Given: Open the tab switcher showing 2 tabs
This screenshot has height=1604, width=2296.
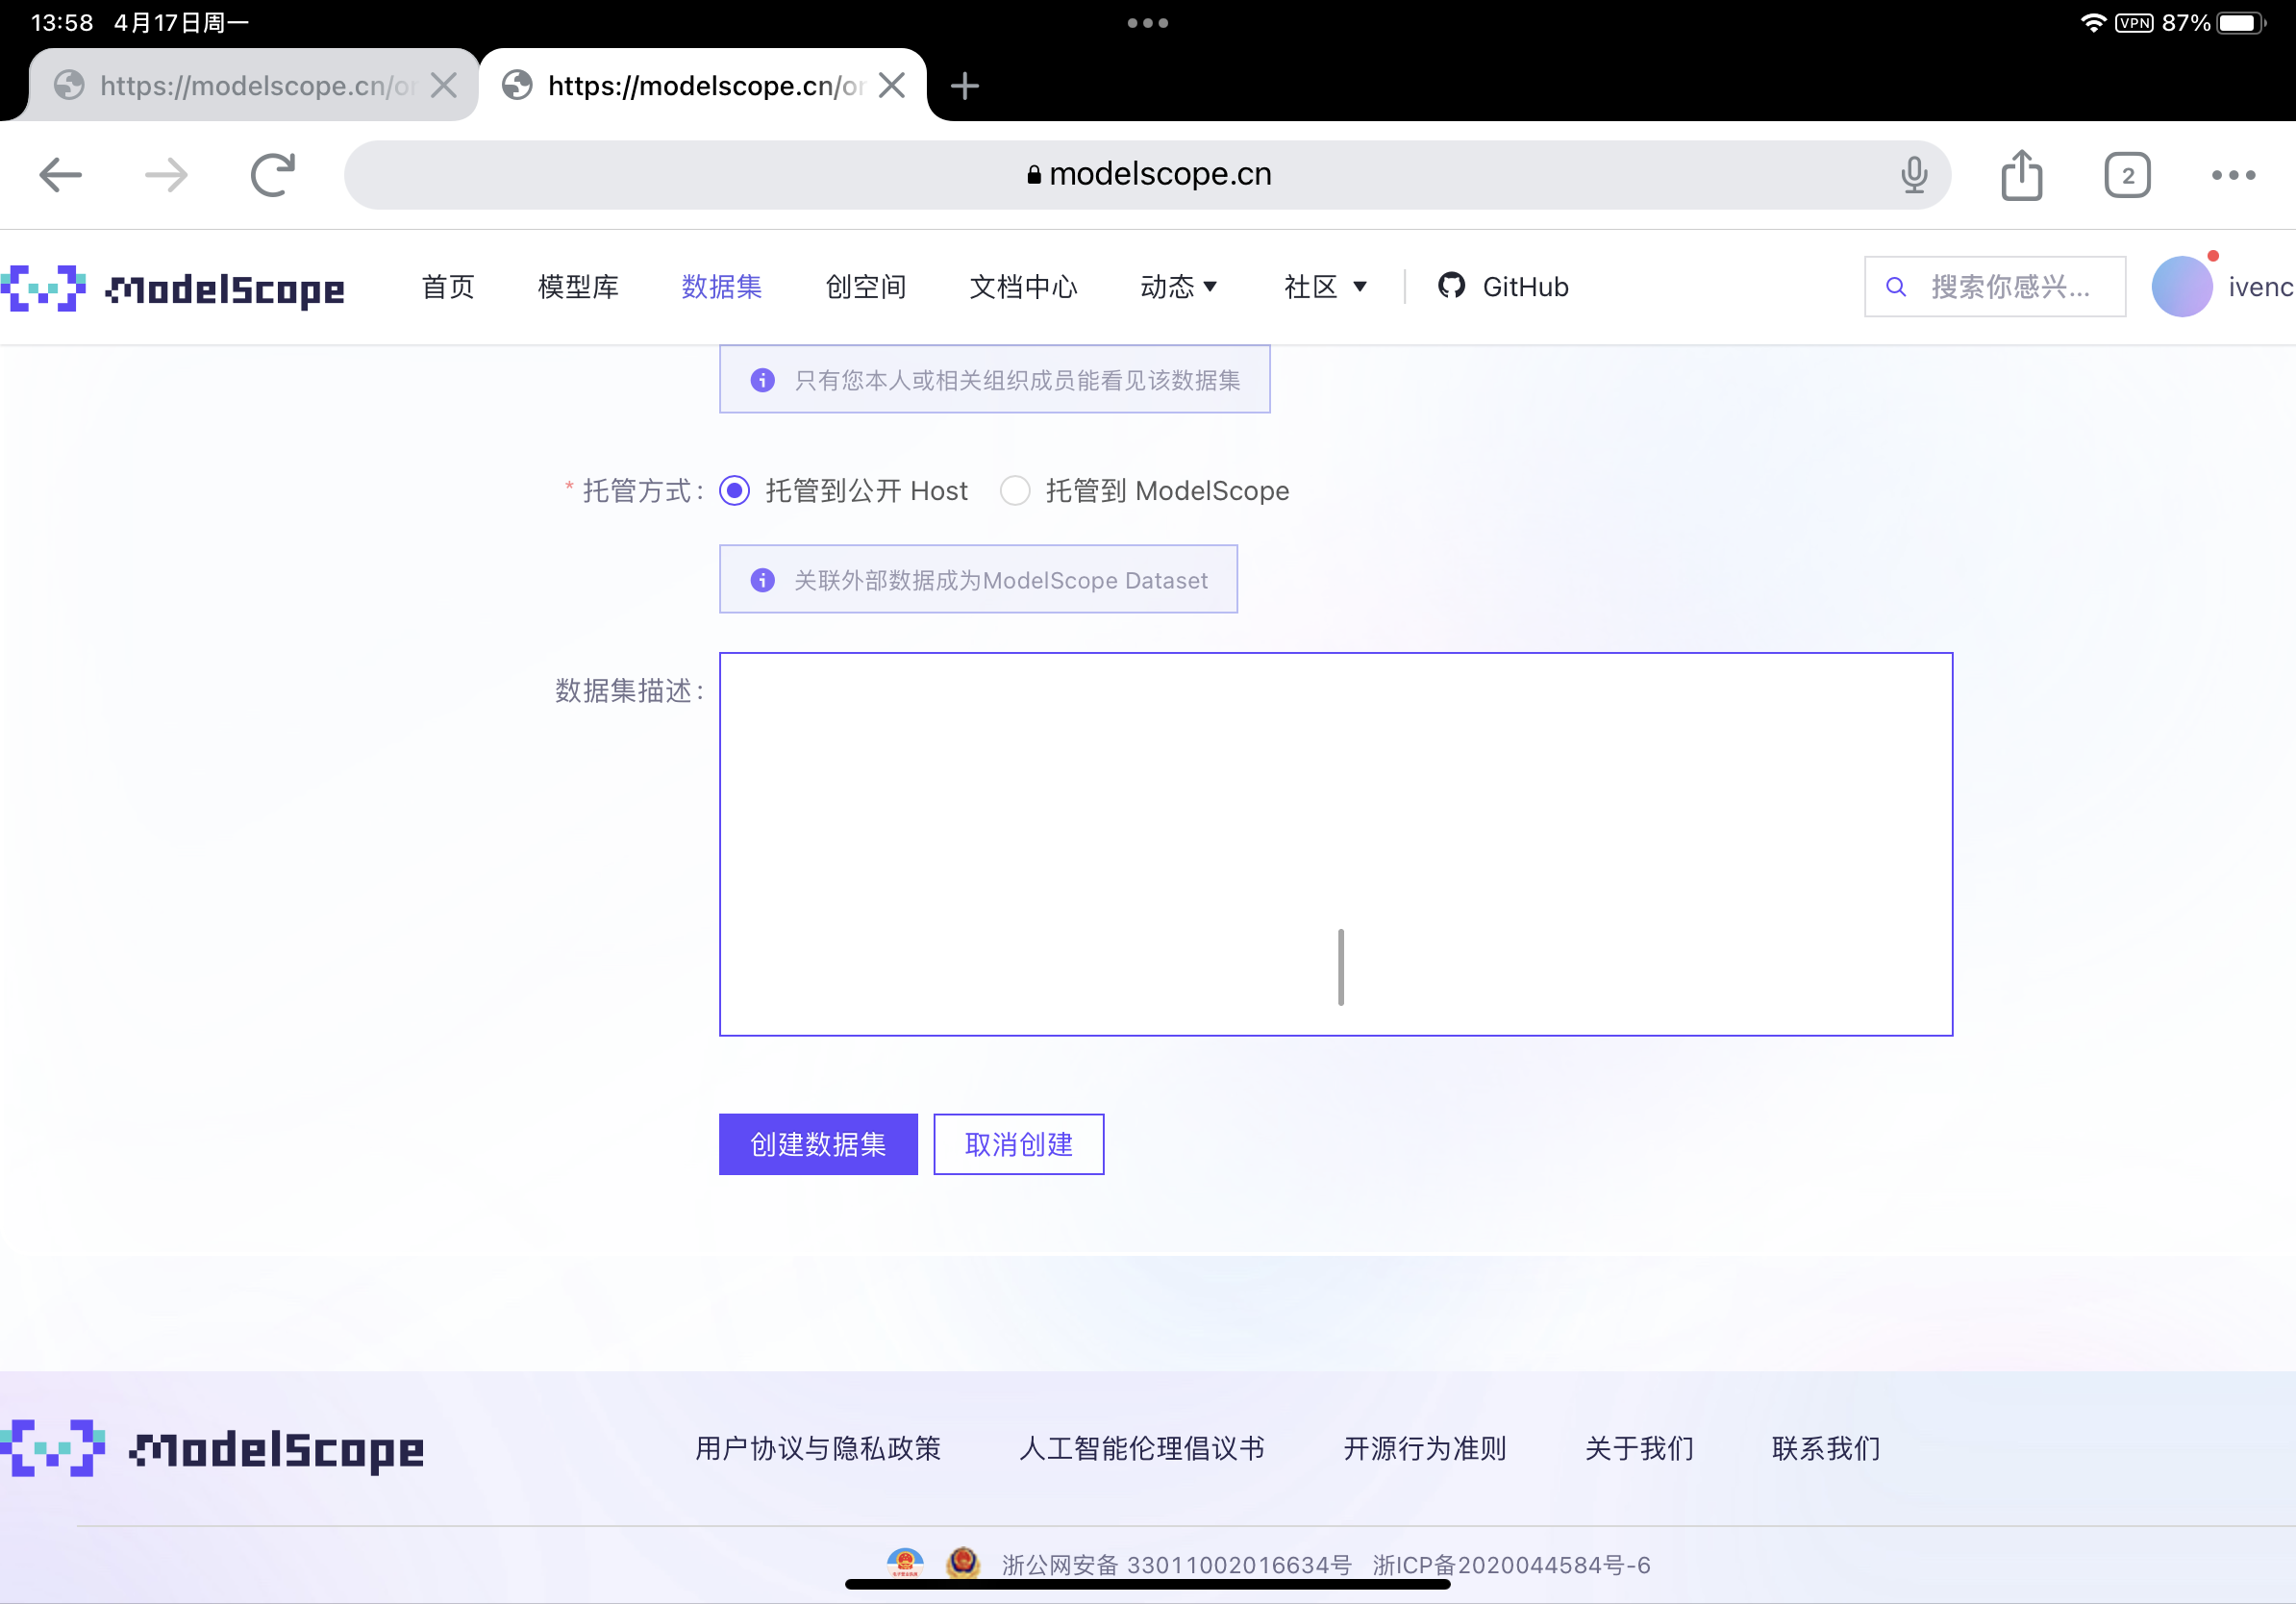Looking at the screenshot, I should pyautogui.click(x=2127, y=174).
